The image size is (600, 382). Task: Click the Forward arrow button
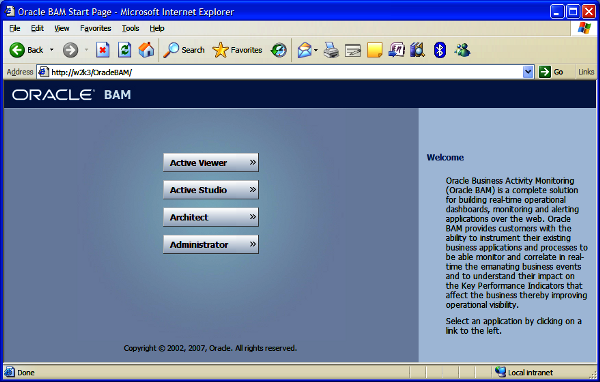(x=70, y=50)
